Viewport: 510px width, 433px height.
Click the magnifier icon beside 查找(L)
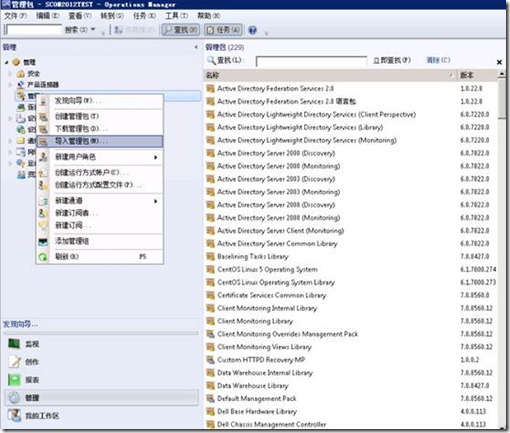click(211, 60)
